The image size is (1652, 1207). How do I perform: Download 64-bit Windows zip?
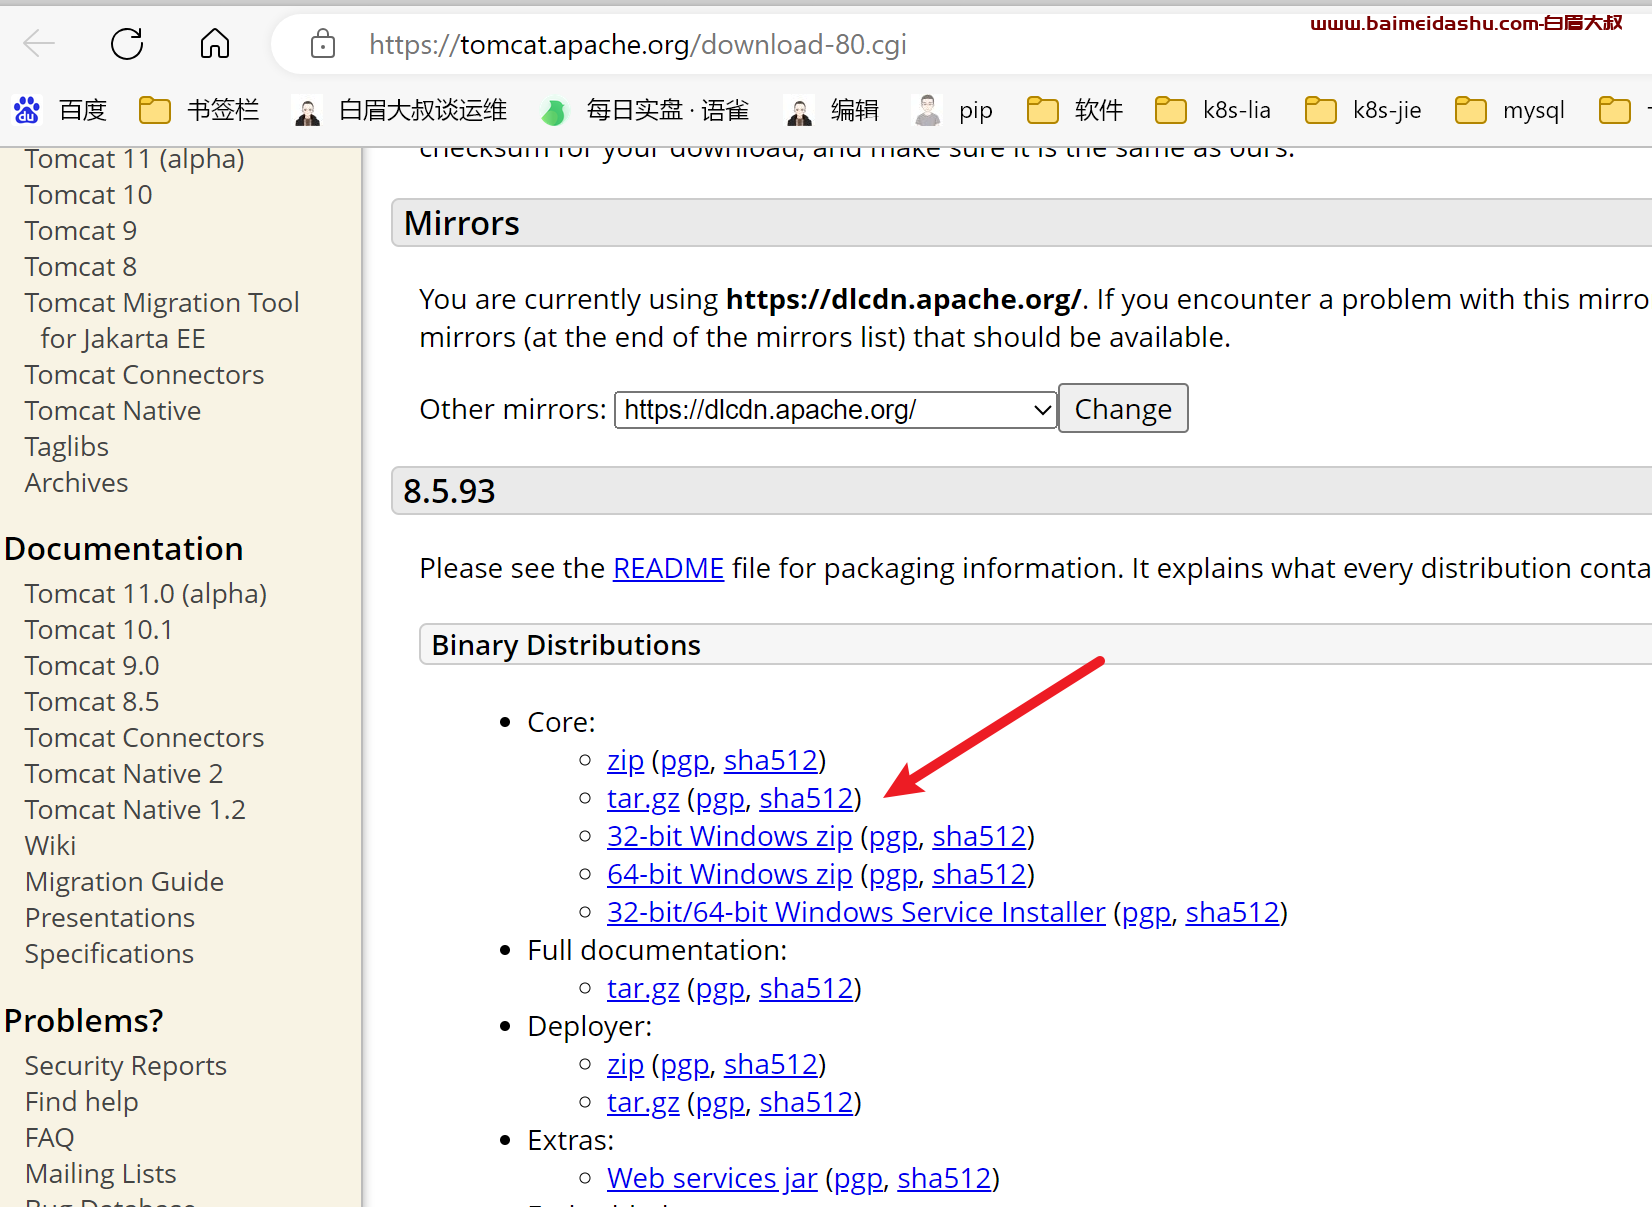[x=729, y=874]
